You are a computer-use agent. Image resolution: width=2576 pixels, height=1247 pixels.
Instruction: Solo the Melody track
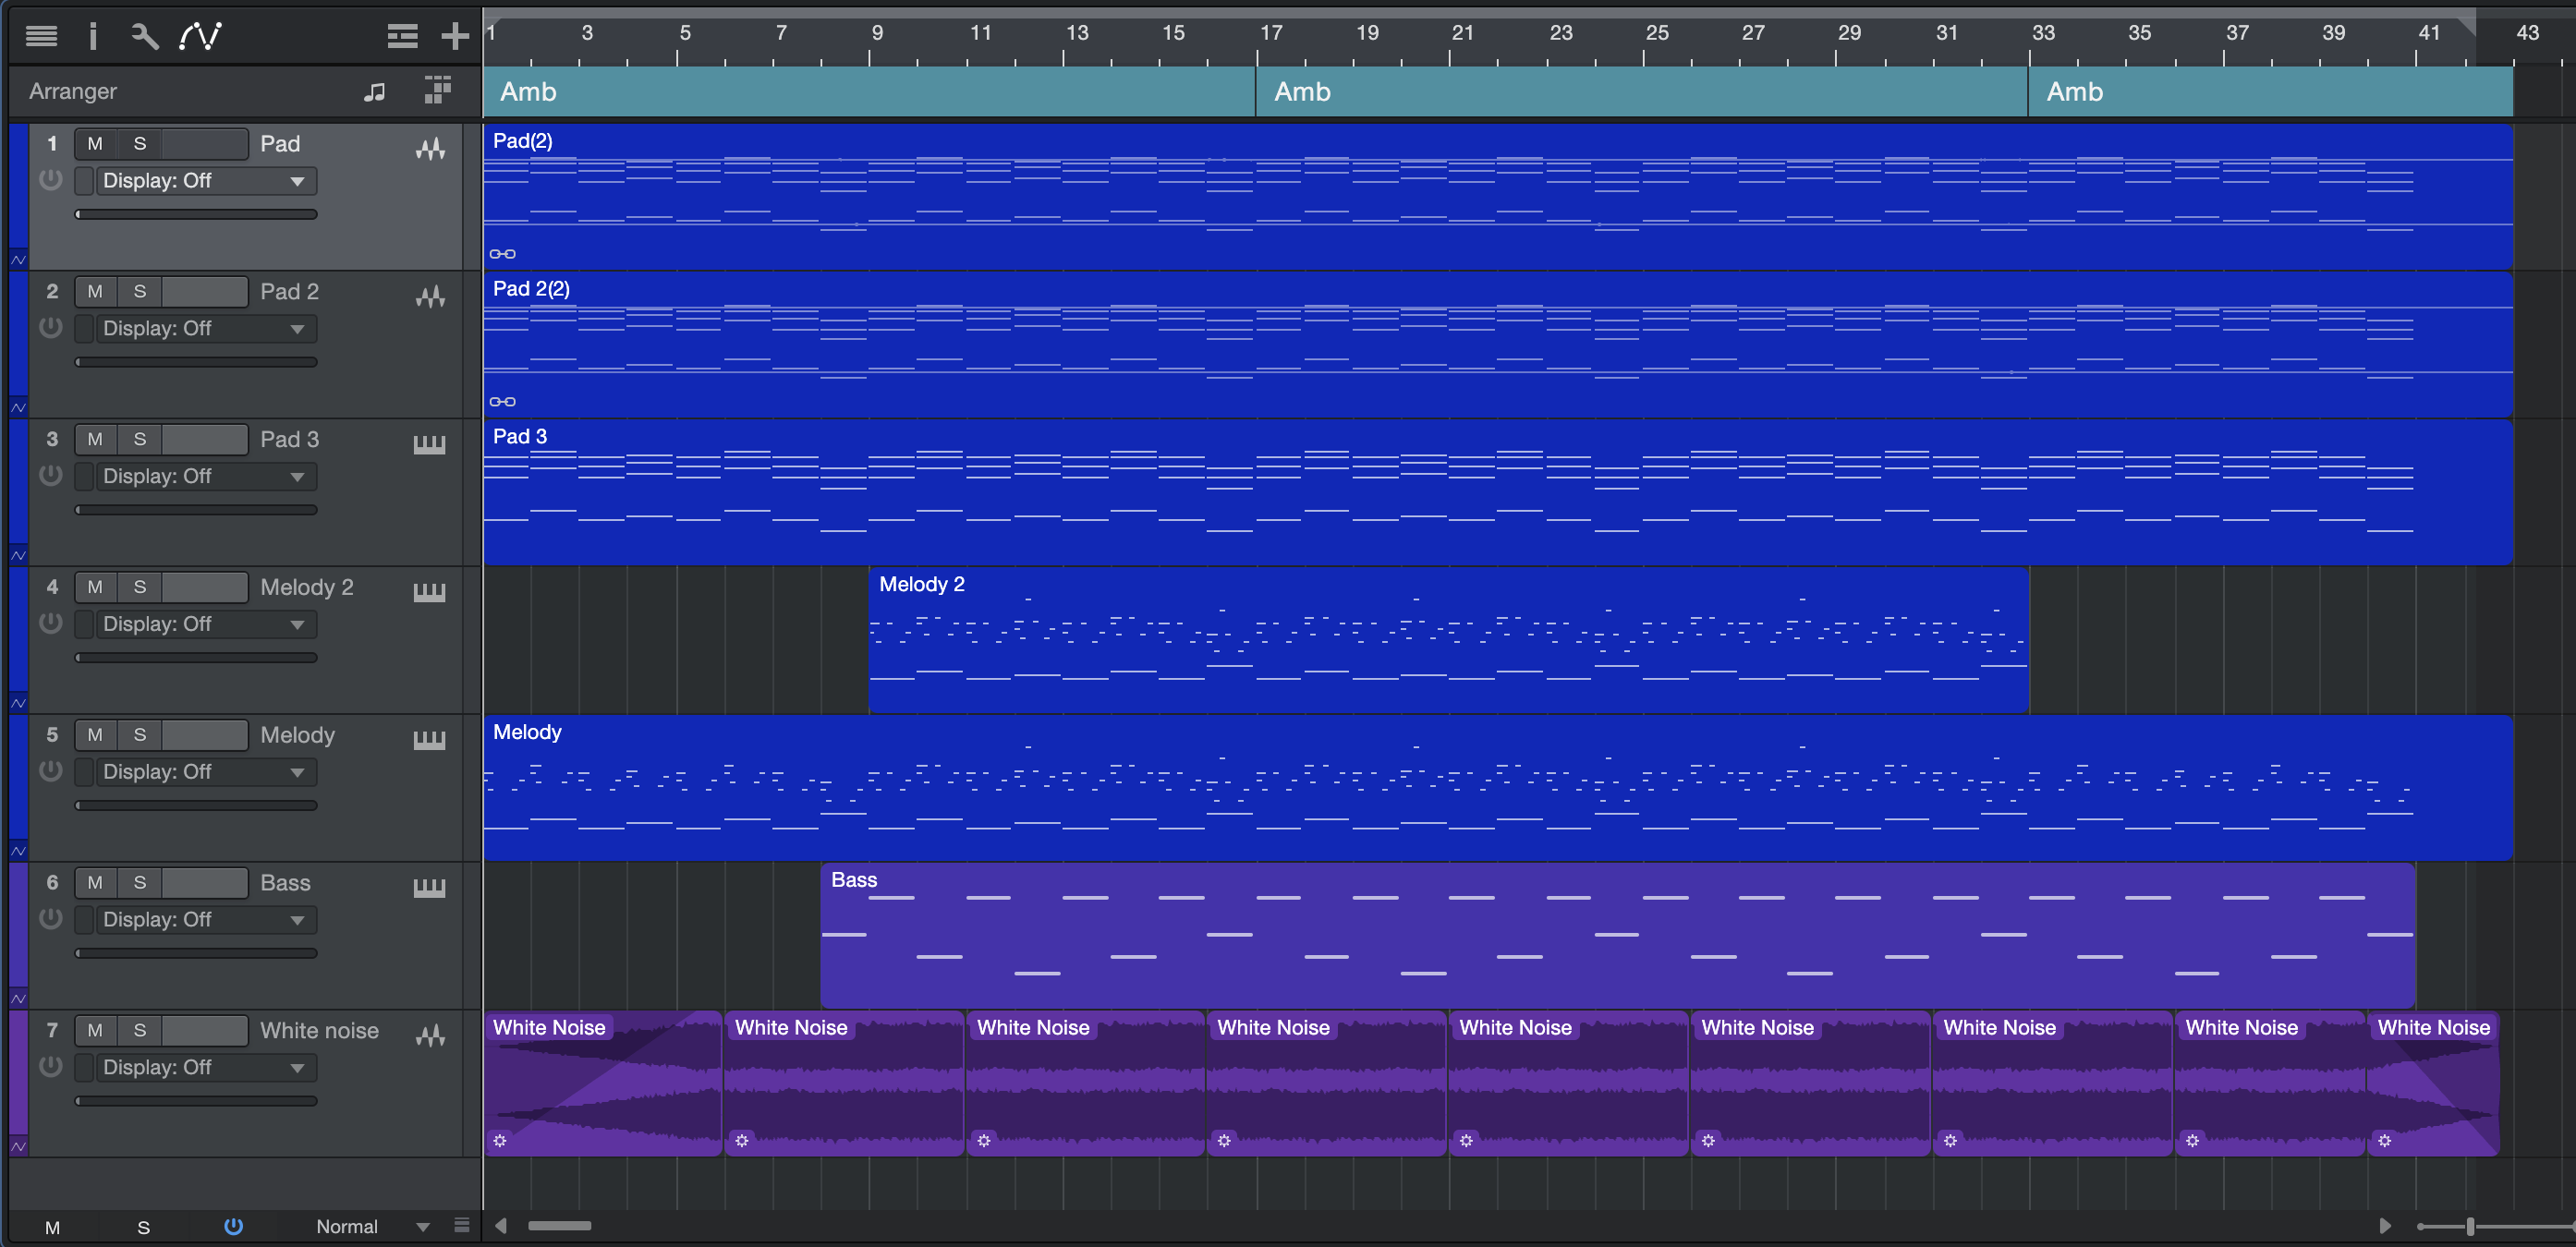[x=140, y=735]
